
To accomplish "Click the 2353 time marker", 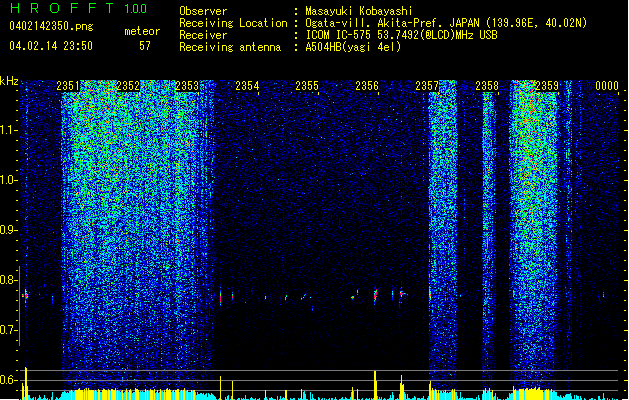I will pyautogui.click(x=187, y=86).
